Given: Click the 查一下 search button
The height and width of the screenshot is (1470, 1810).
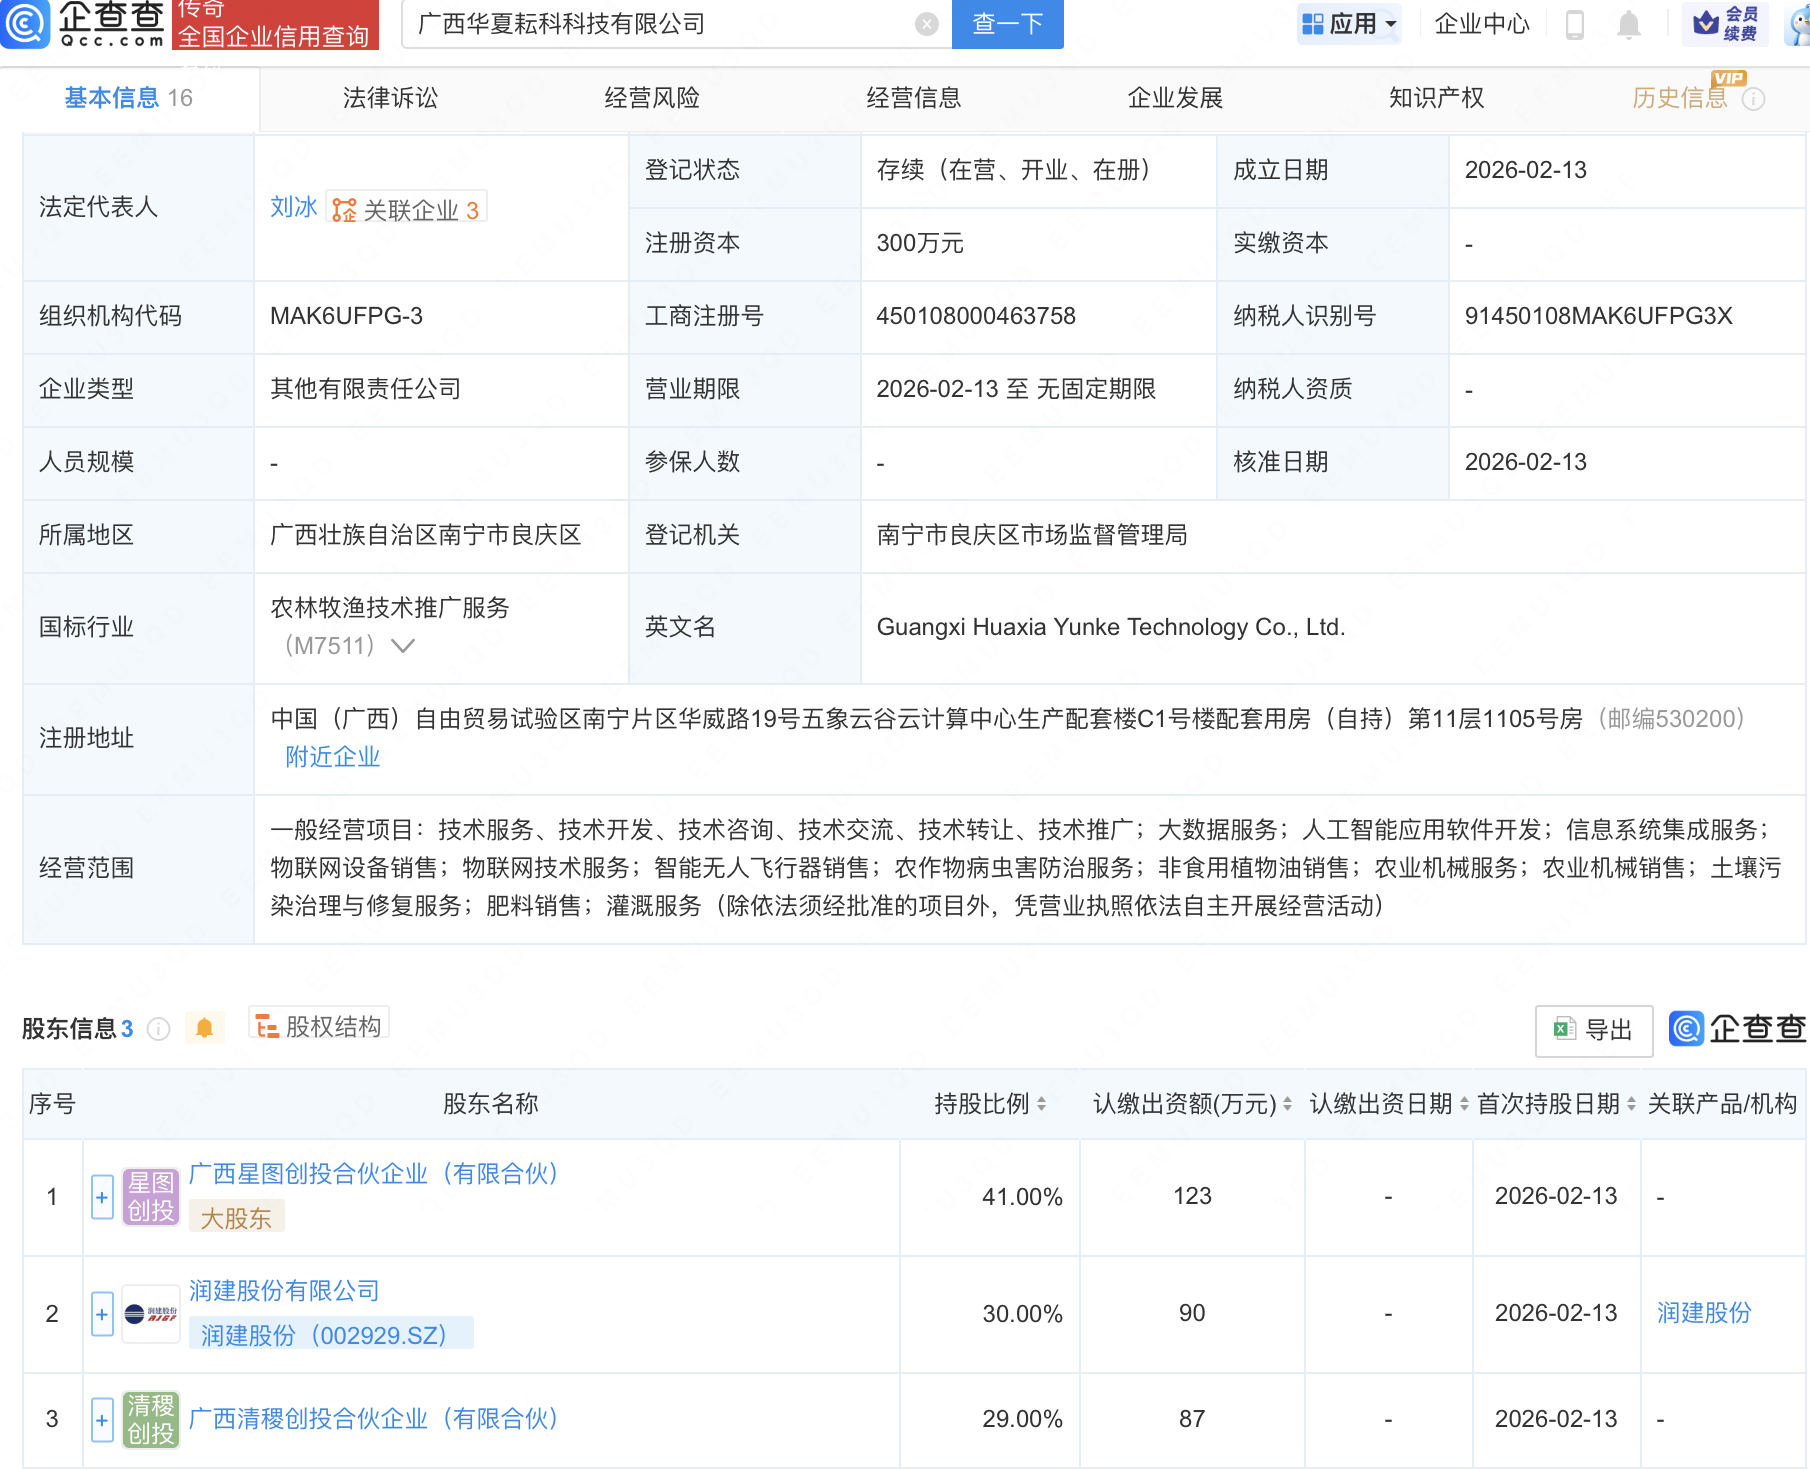Looking at the screenshot, I should [x=1007, y=24].
